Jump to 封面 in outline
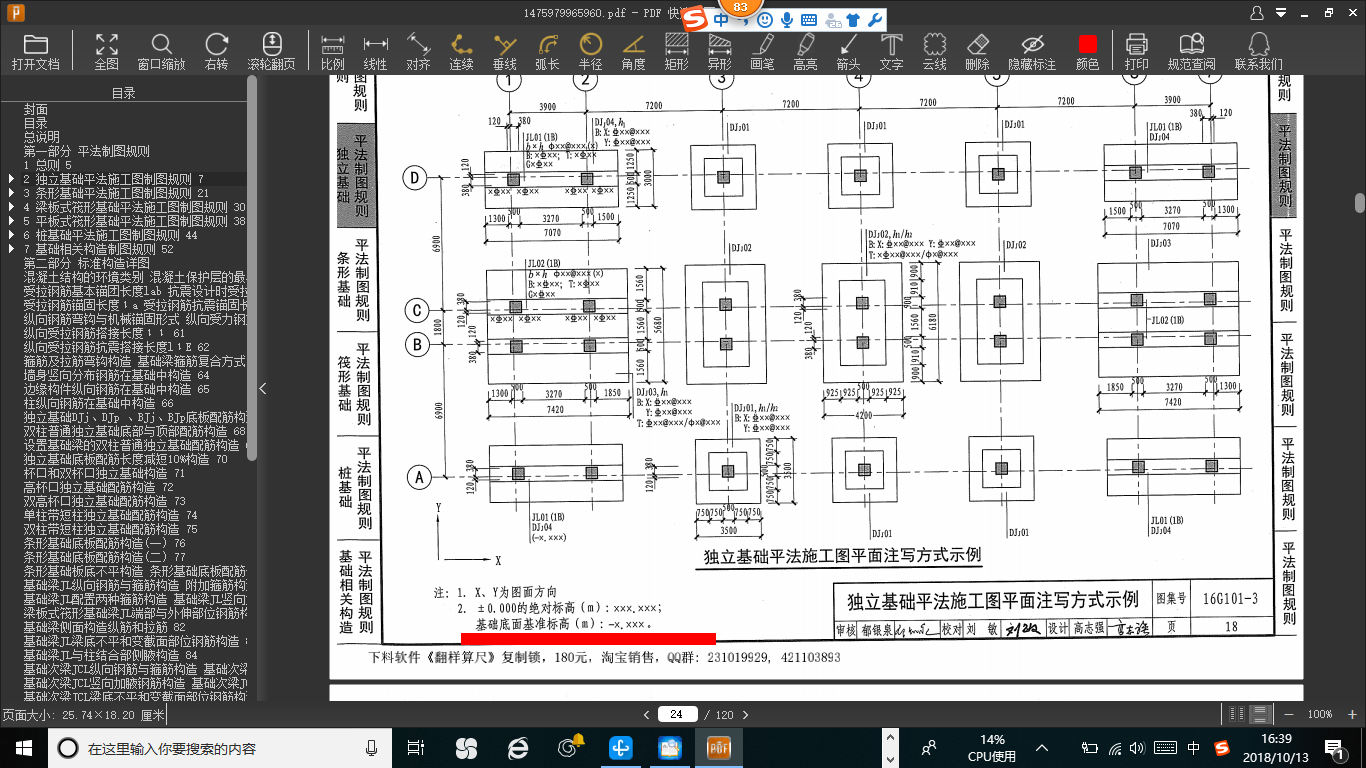This screenshot has width=1366, height=768. point(36,109)
